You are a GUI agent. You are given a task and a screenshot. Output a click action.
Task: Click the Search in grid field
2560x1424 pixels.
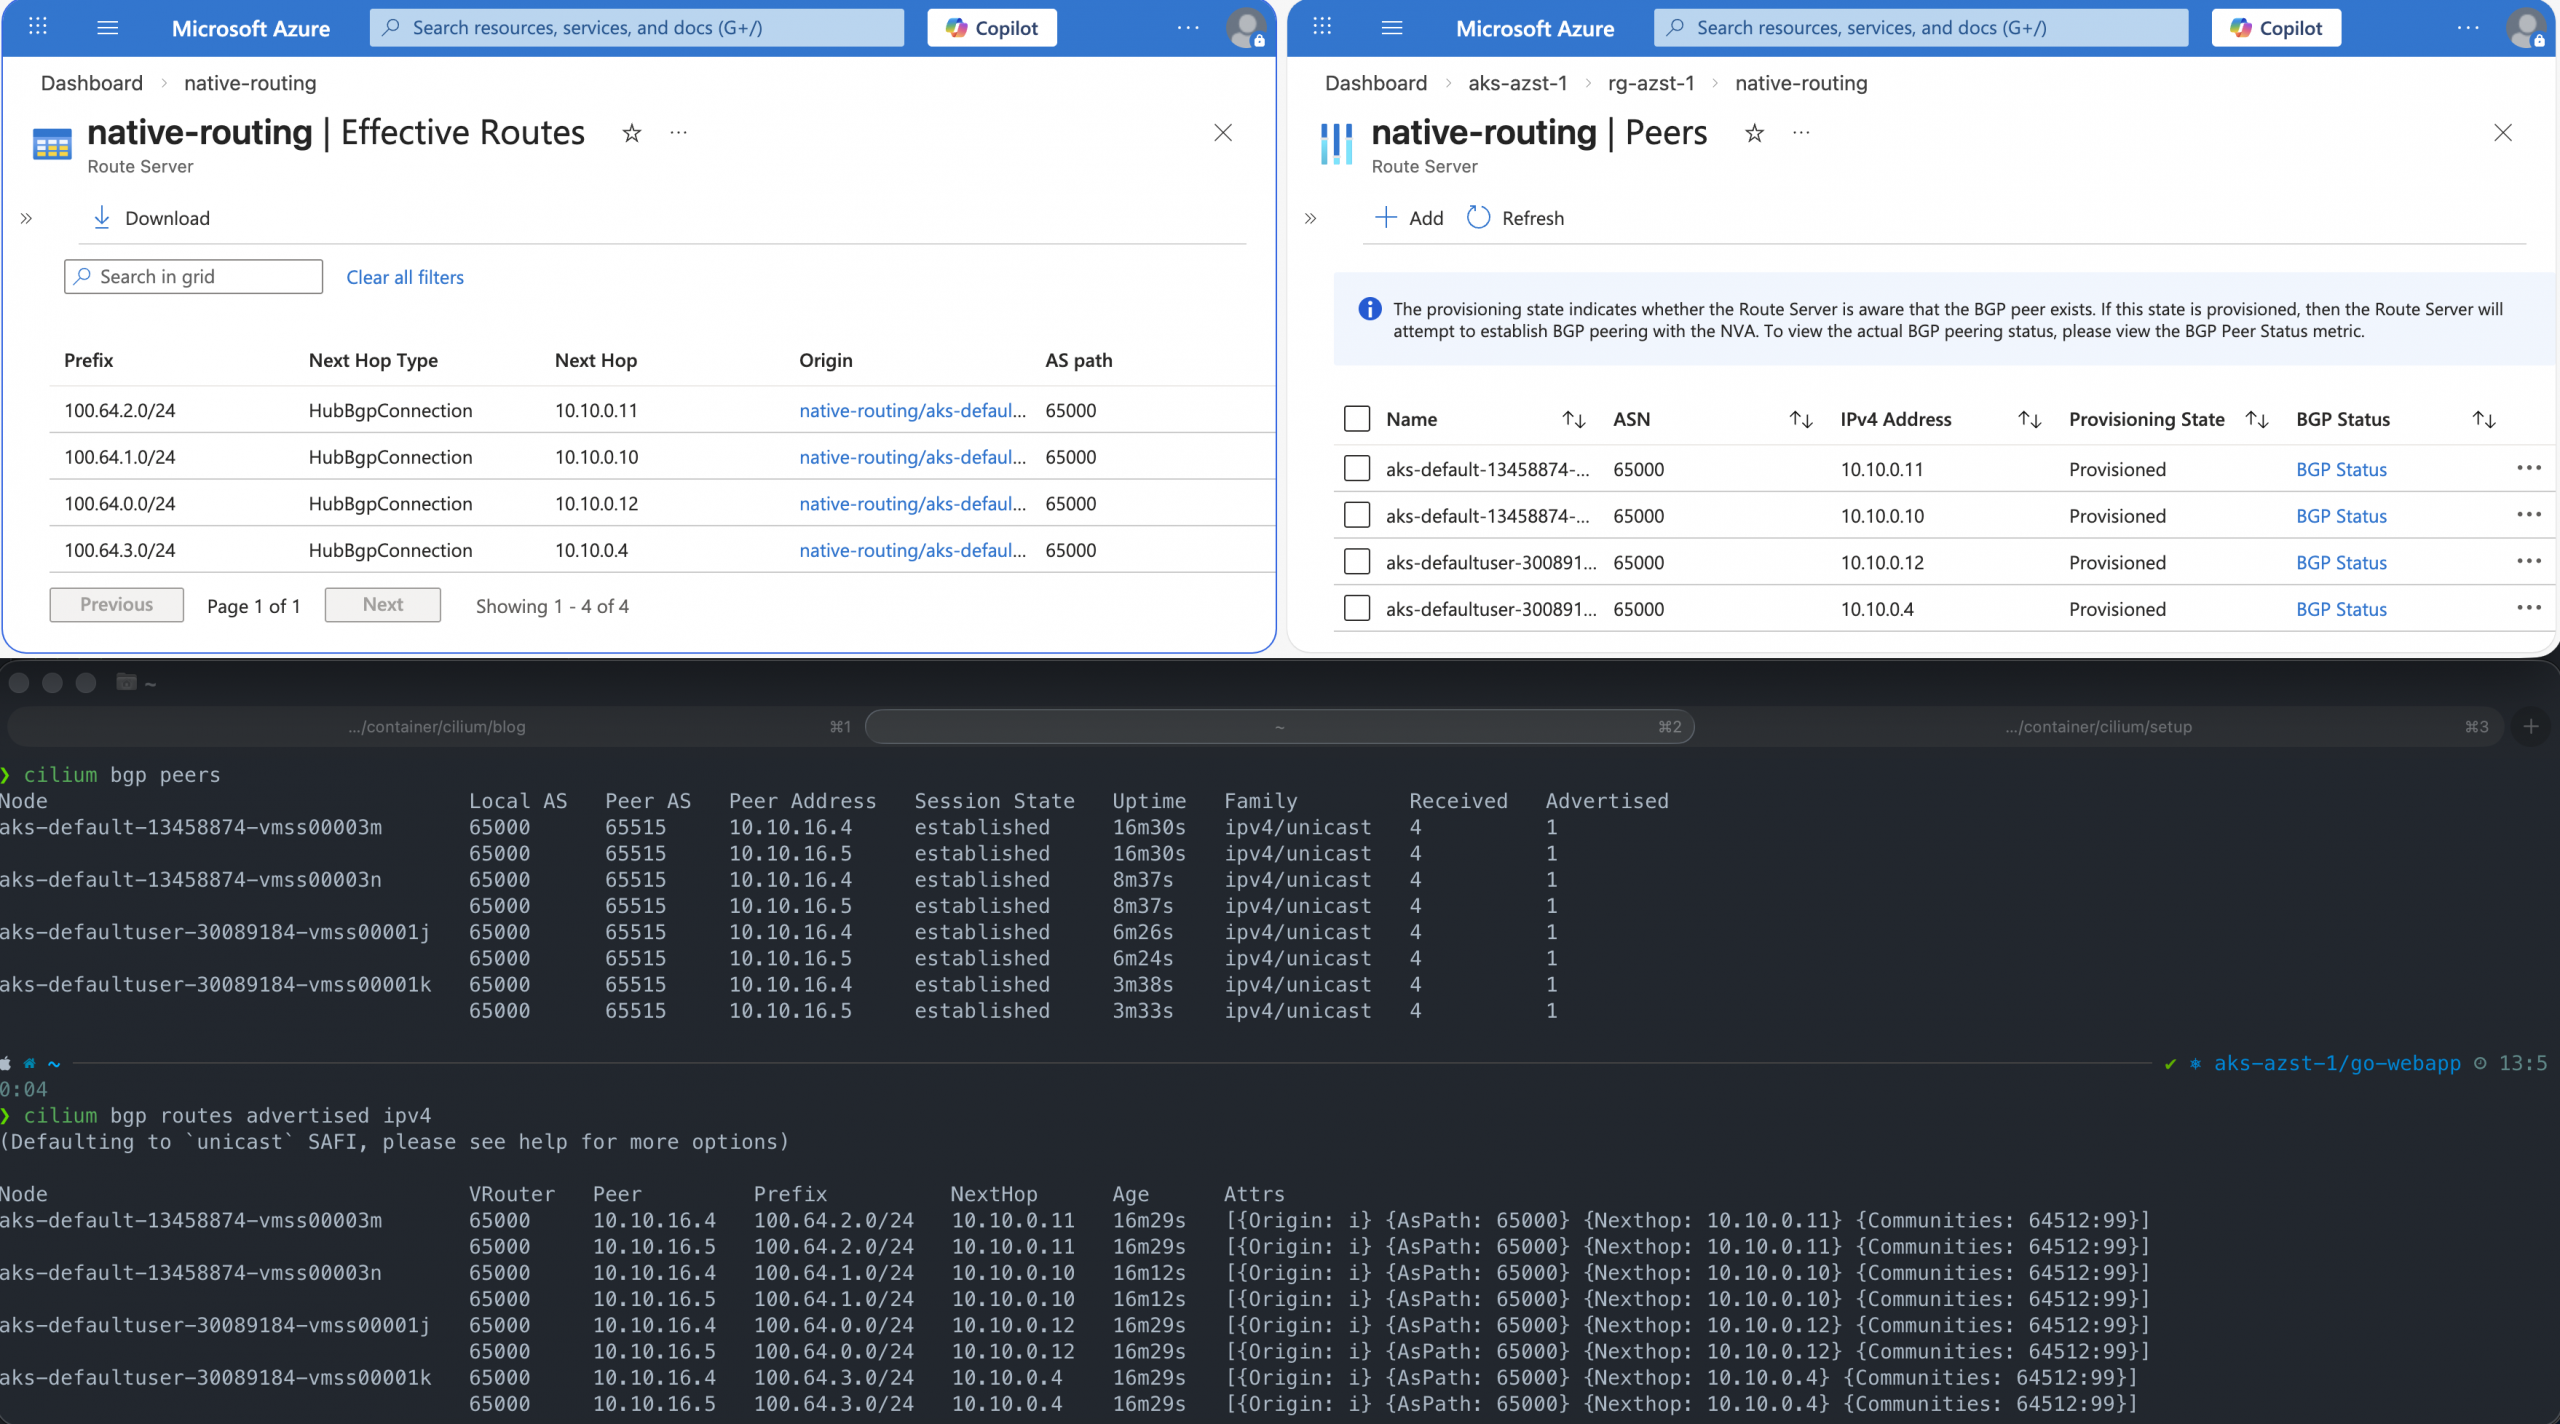(194, 277)
